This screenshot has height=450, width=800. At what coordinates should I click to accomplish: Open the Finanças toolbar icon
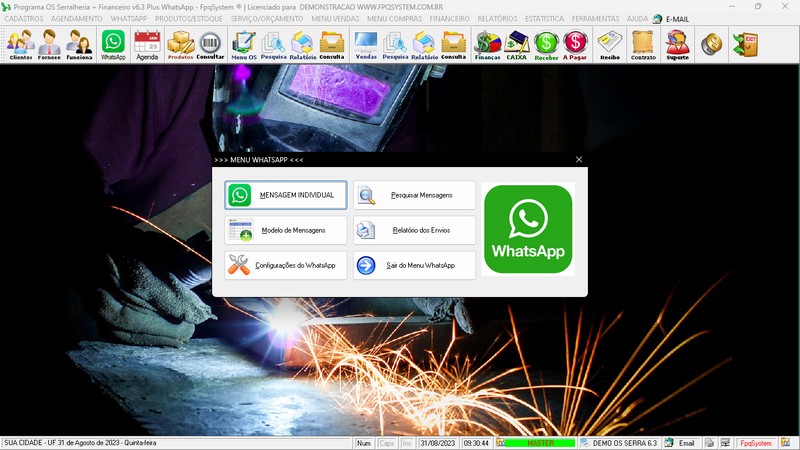point(487,44)
